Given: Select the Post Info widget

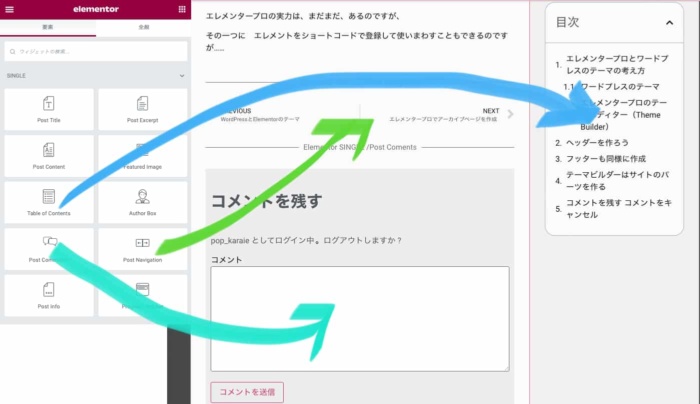Looking at the screenshot, I should (49, 296).
